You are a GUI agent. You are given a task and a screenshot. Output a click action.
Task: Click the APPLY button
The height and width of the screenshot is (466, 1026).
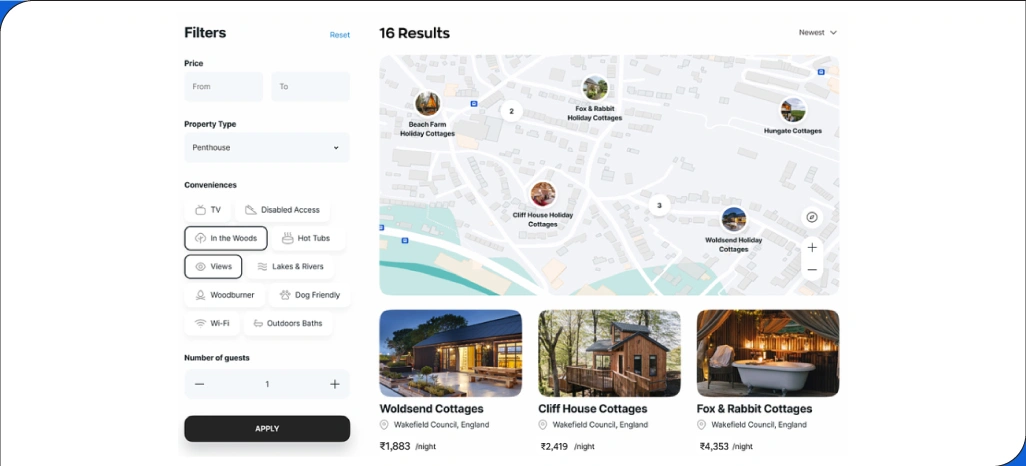pos(267,429)
